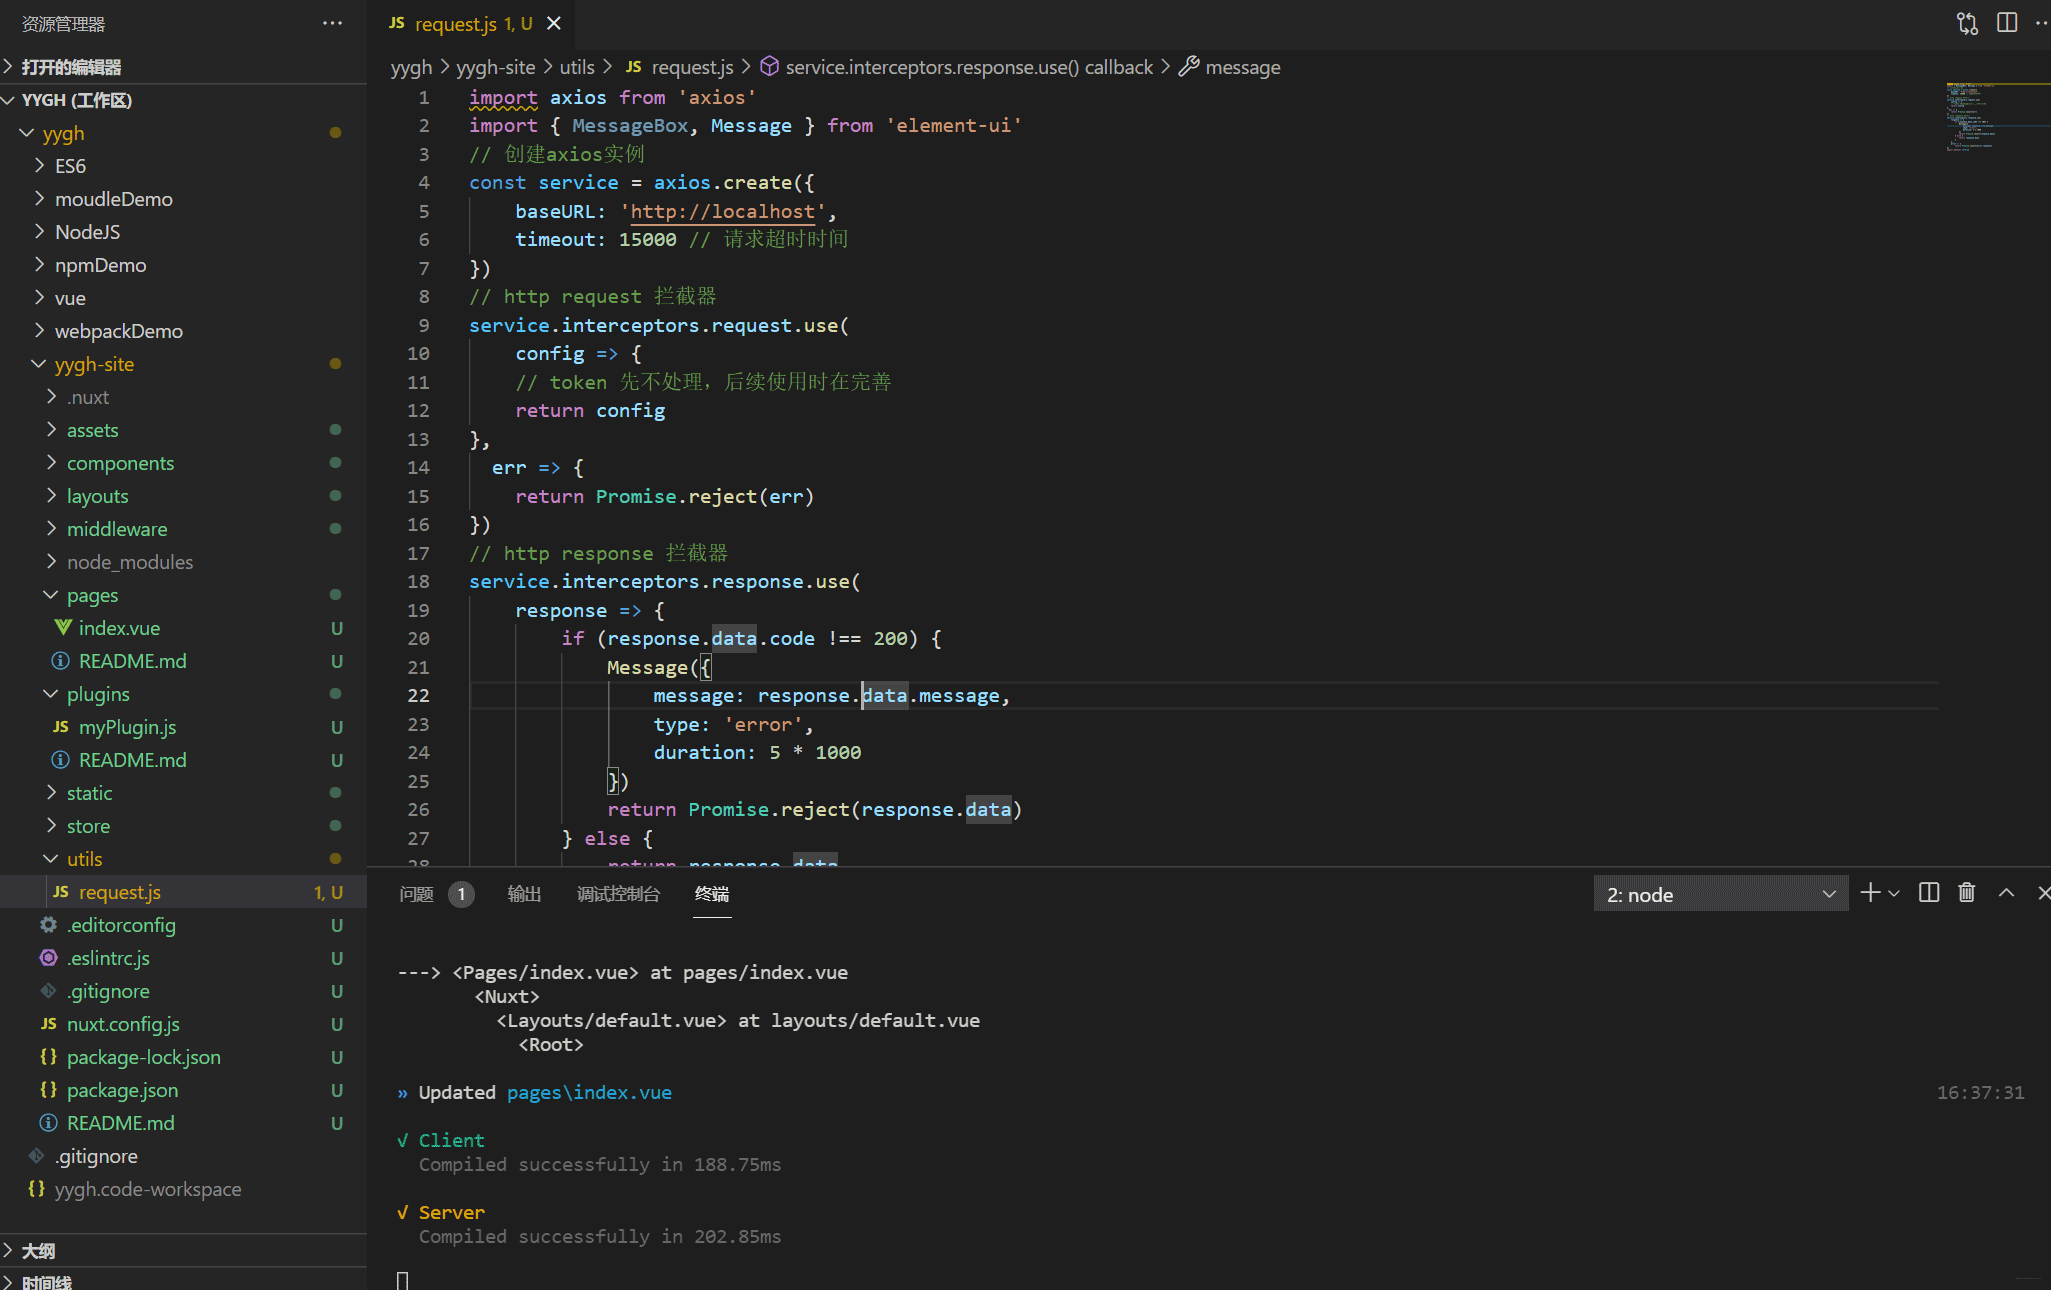This screenshot has width=2051, height=1290.
Task: Kill terminal with the trash icon
Action: click(1966, 893)
